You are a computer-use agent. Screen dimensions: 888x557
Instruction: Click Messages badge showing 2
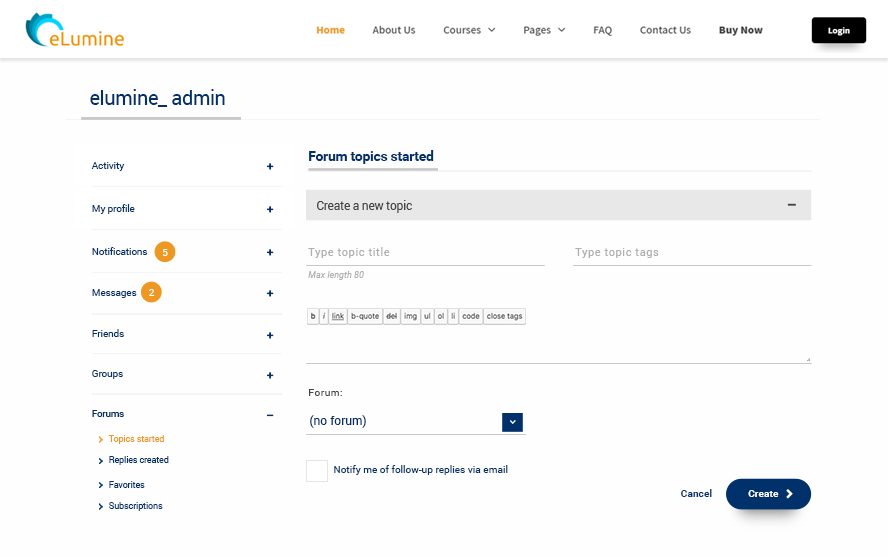pyautogui.click(x=151, y=293)
